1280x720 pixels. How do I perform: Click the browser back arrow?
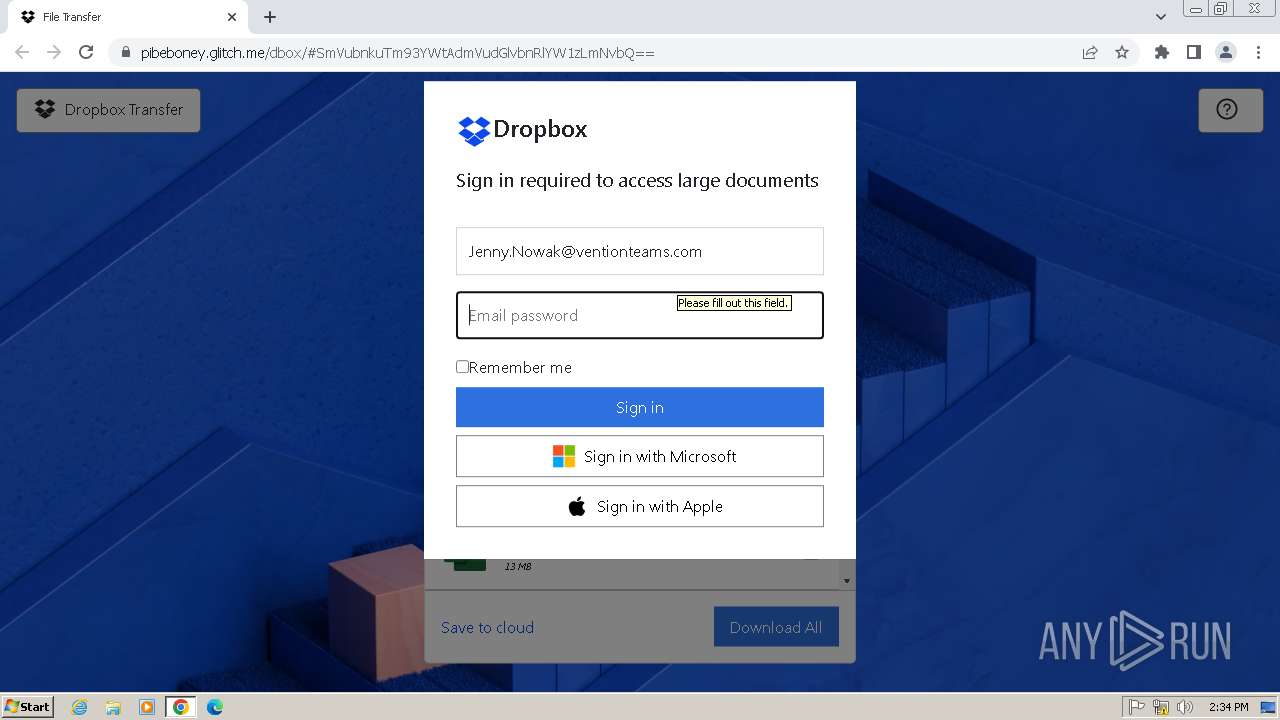[x=22, y=52]
